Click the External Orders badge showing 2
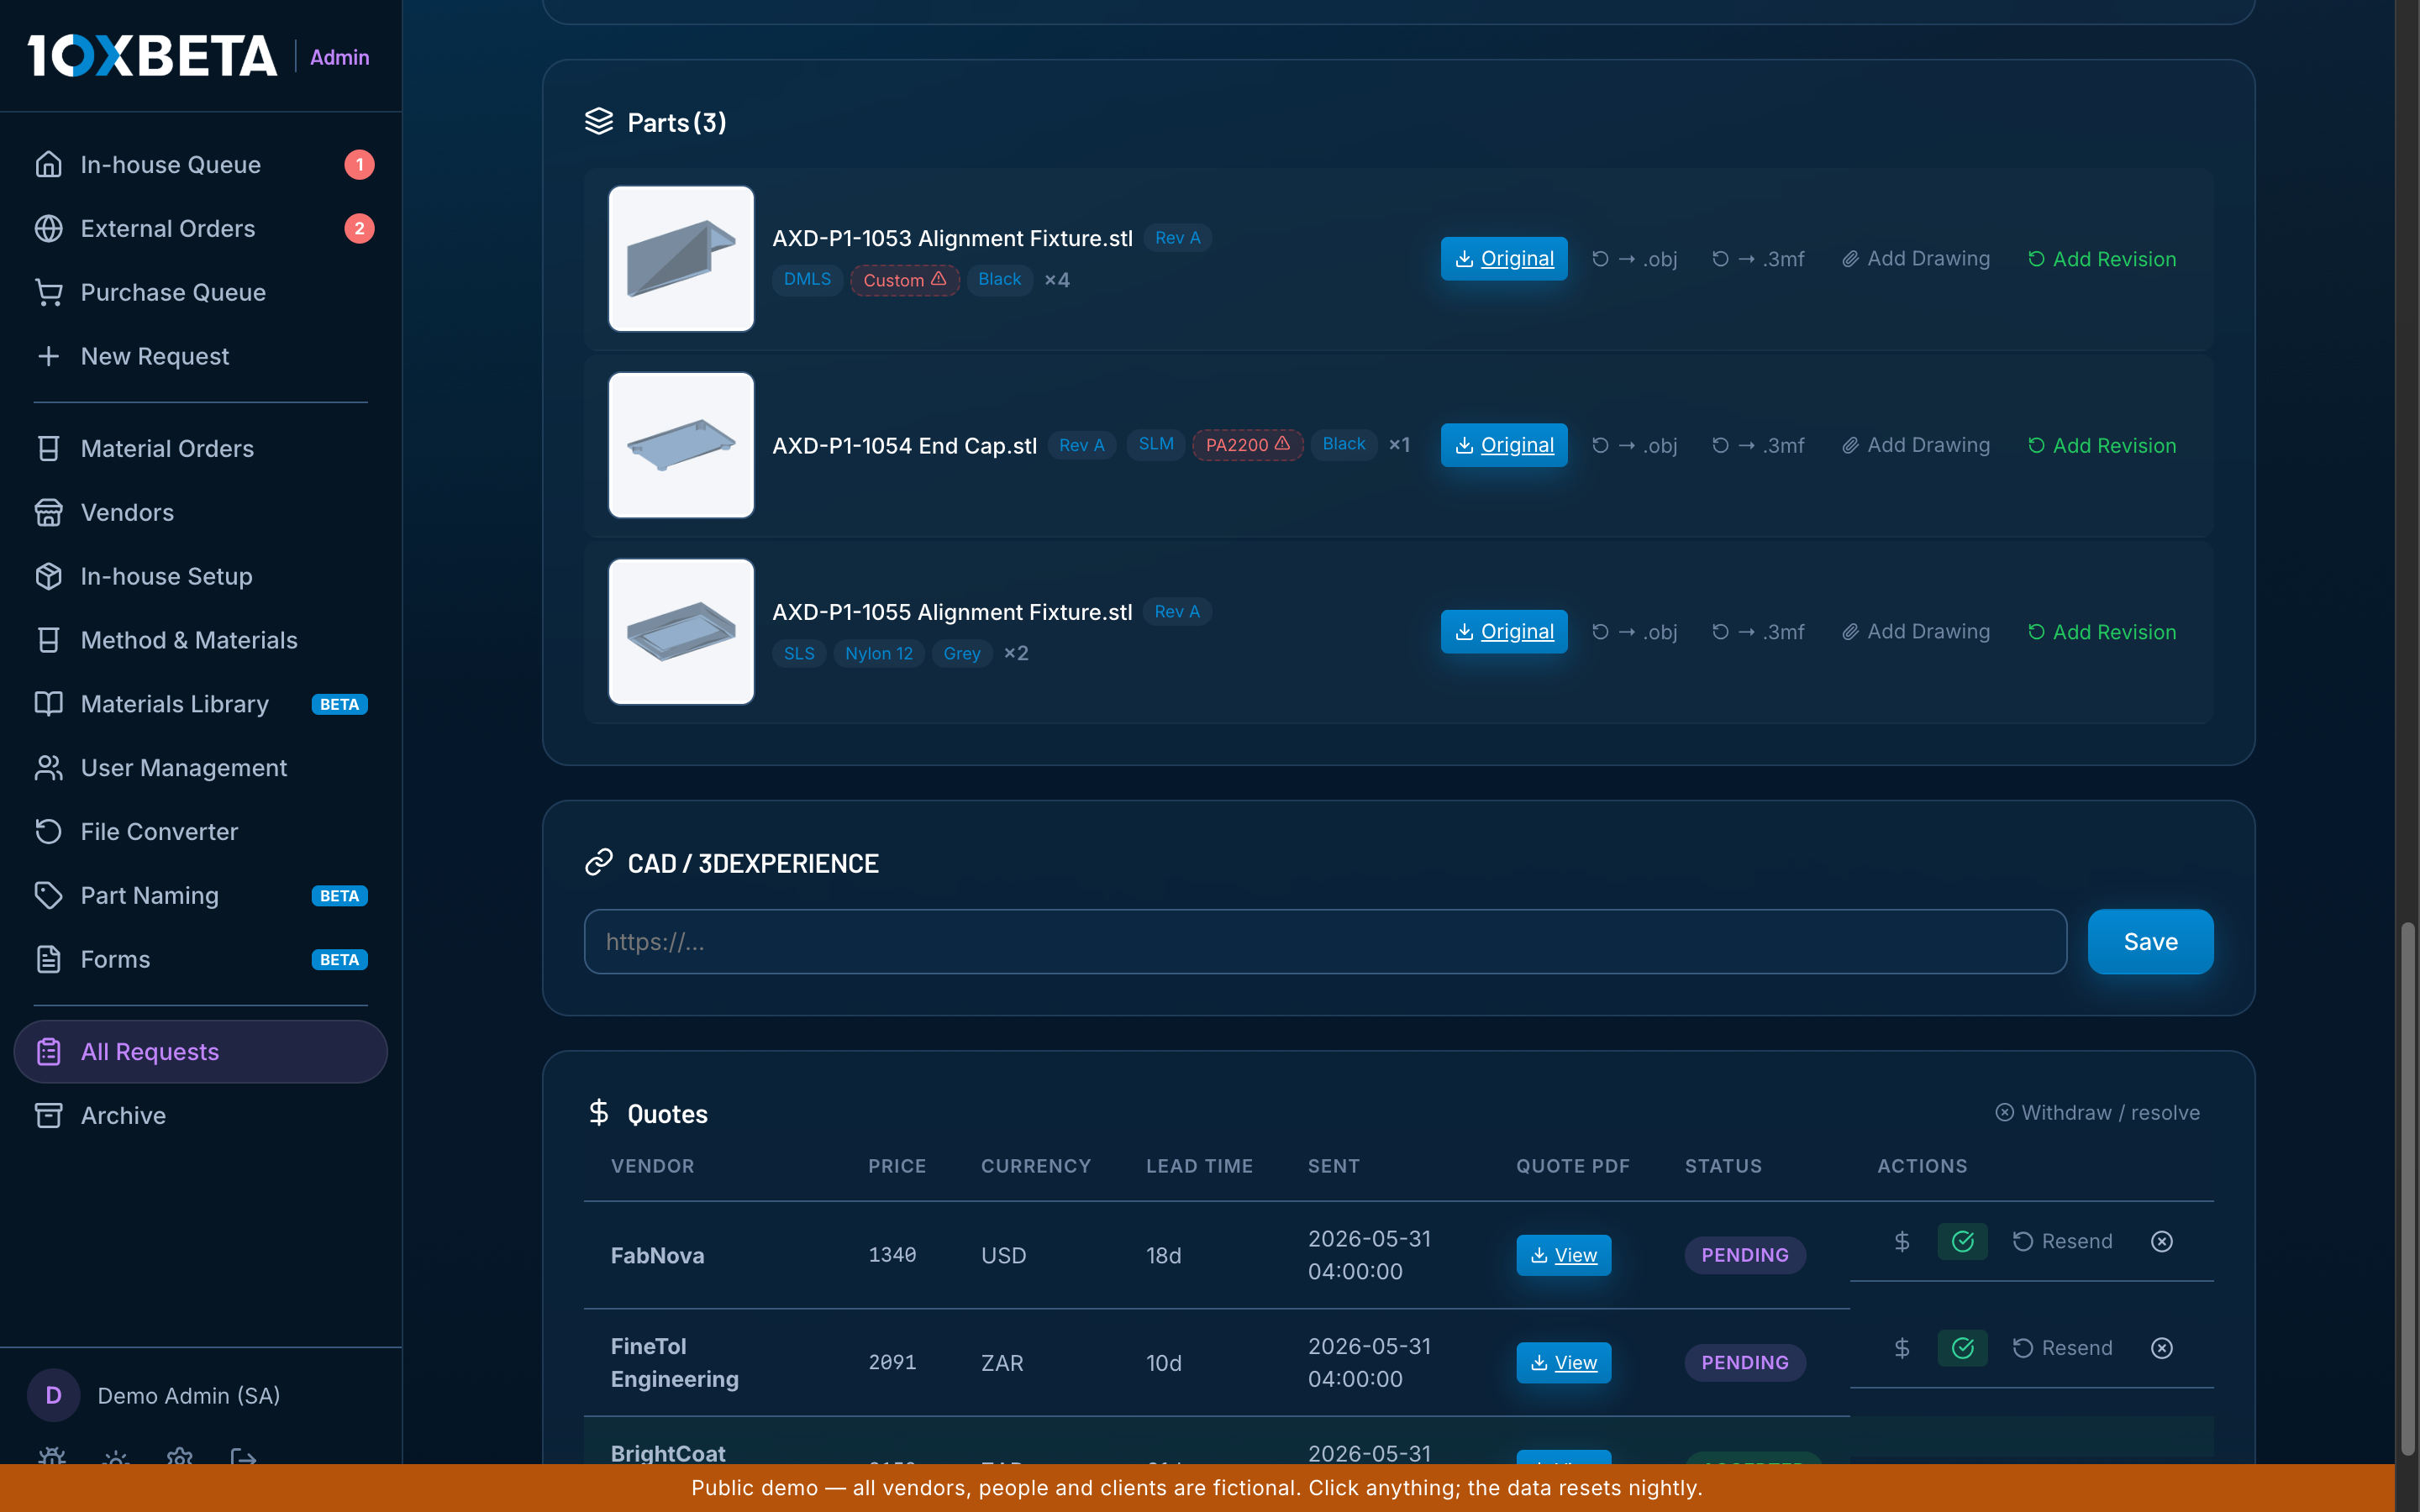 pos(360,229)
